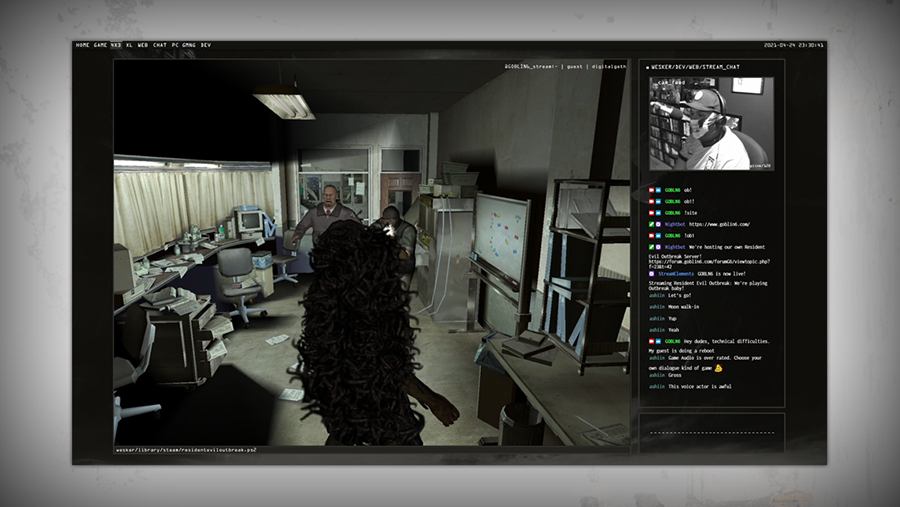Click blue badge on GOBLN6 'ob!!' message
The image size is (900, 507).
658,202
